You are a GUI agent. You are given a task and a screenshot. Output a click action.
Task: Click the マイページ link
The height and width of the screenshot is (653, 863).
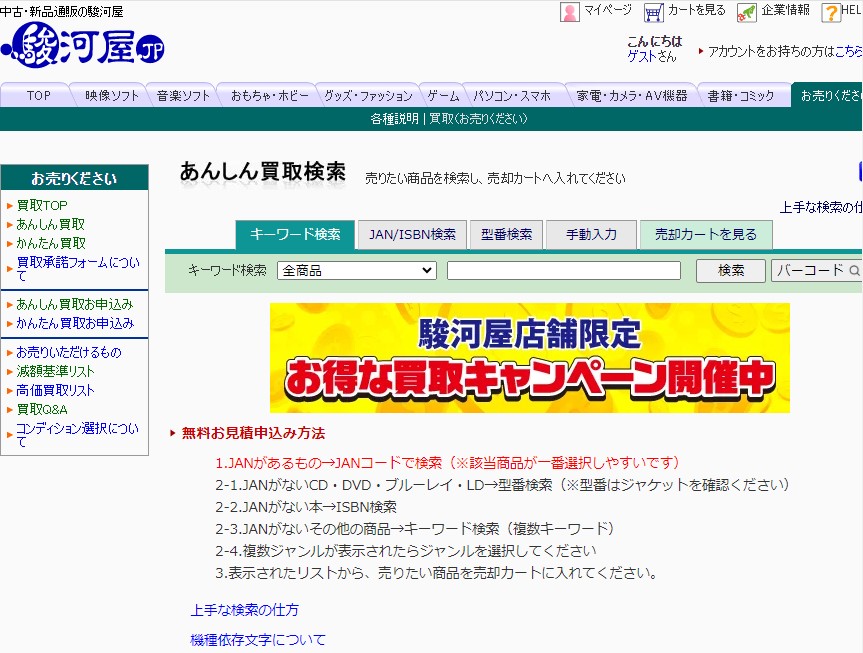pyautogui.click(x=608, y=10)
